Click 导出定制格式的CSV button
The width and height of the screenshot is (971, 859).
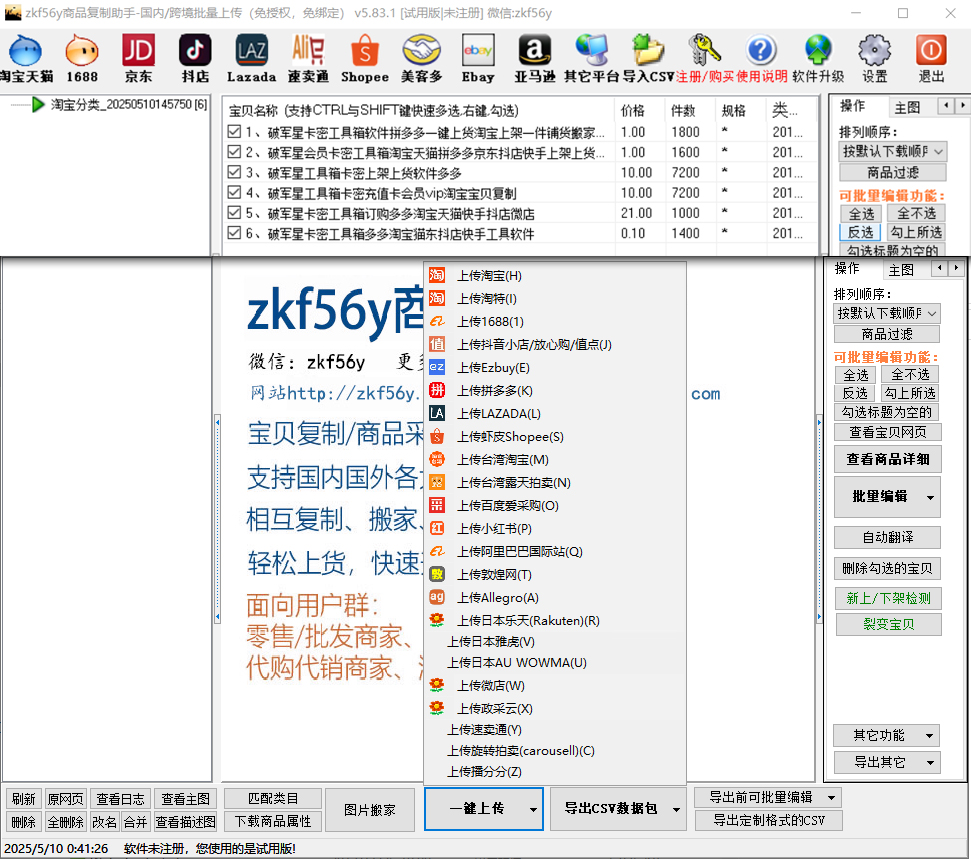[768, 821]
